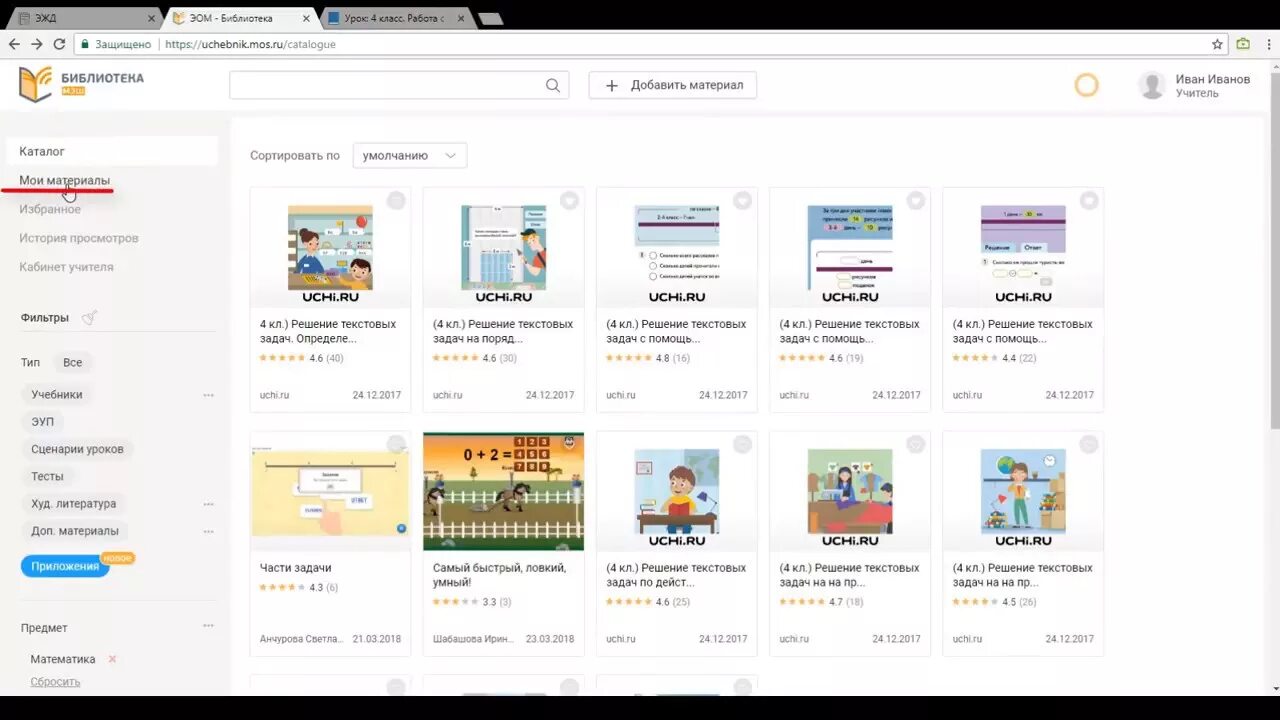
Task: Remove the Математика subject filter
Action: coord(112,659)
